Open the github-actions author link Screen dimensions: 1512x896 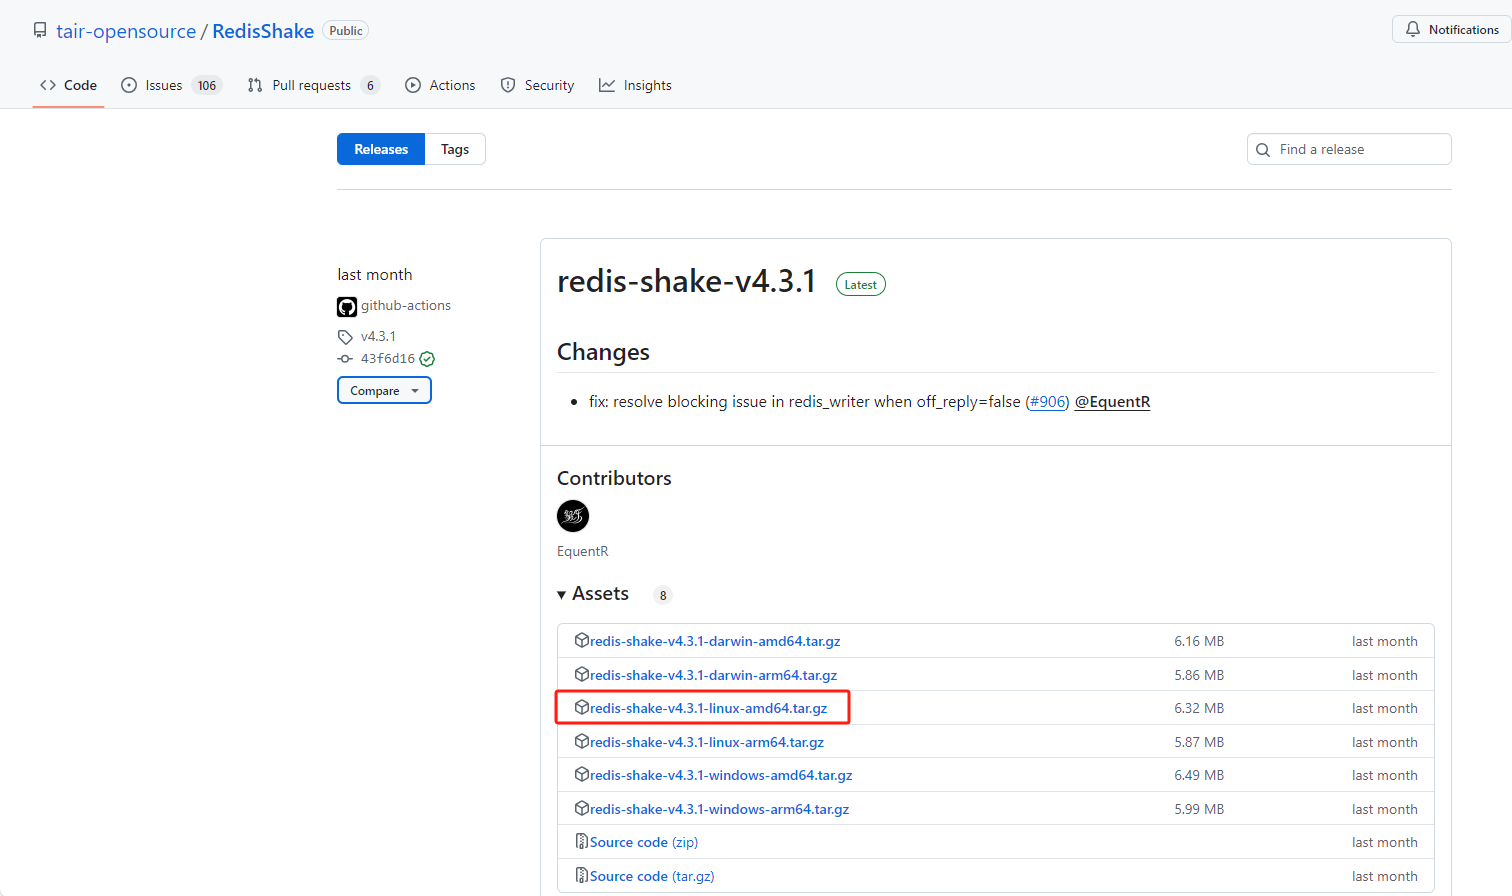click(406, 306)
